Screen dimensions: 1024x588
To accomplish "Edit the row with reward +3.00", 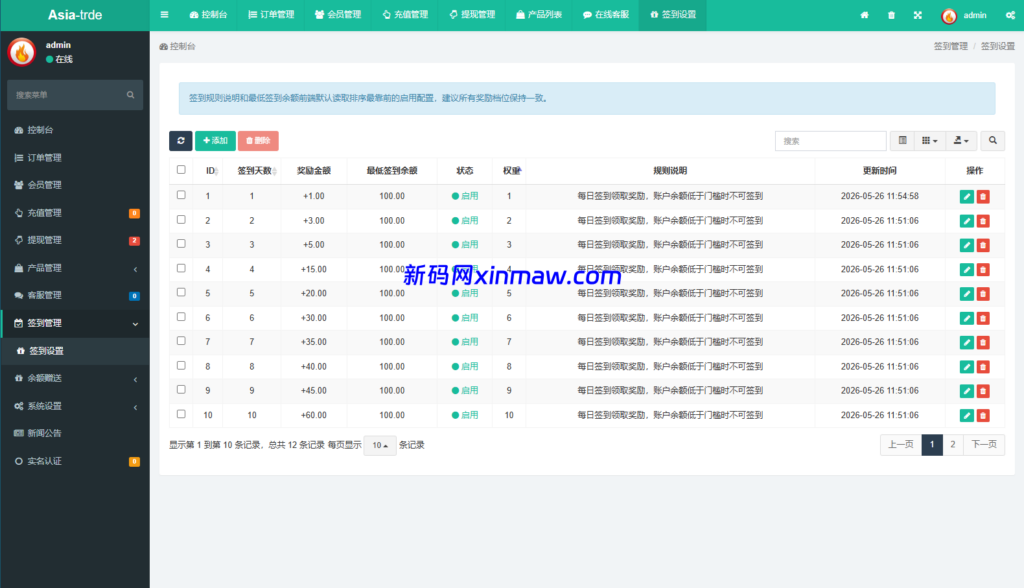I will click(x=967, y=221).
